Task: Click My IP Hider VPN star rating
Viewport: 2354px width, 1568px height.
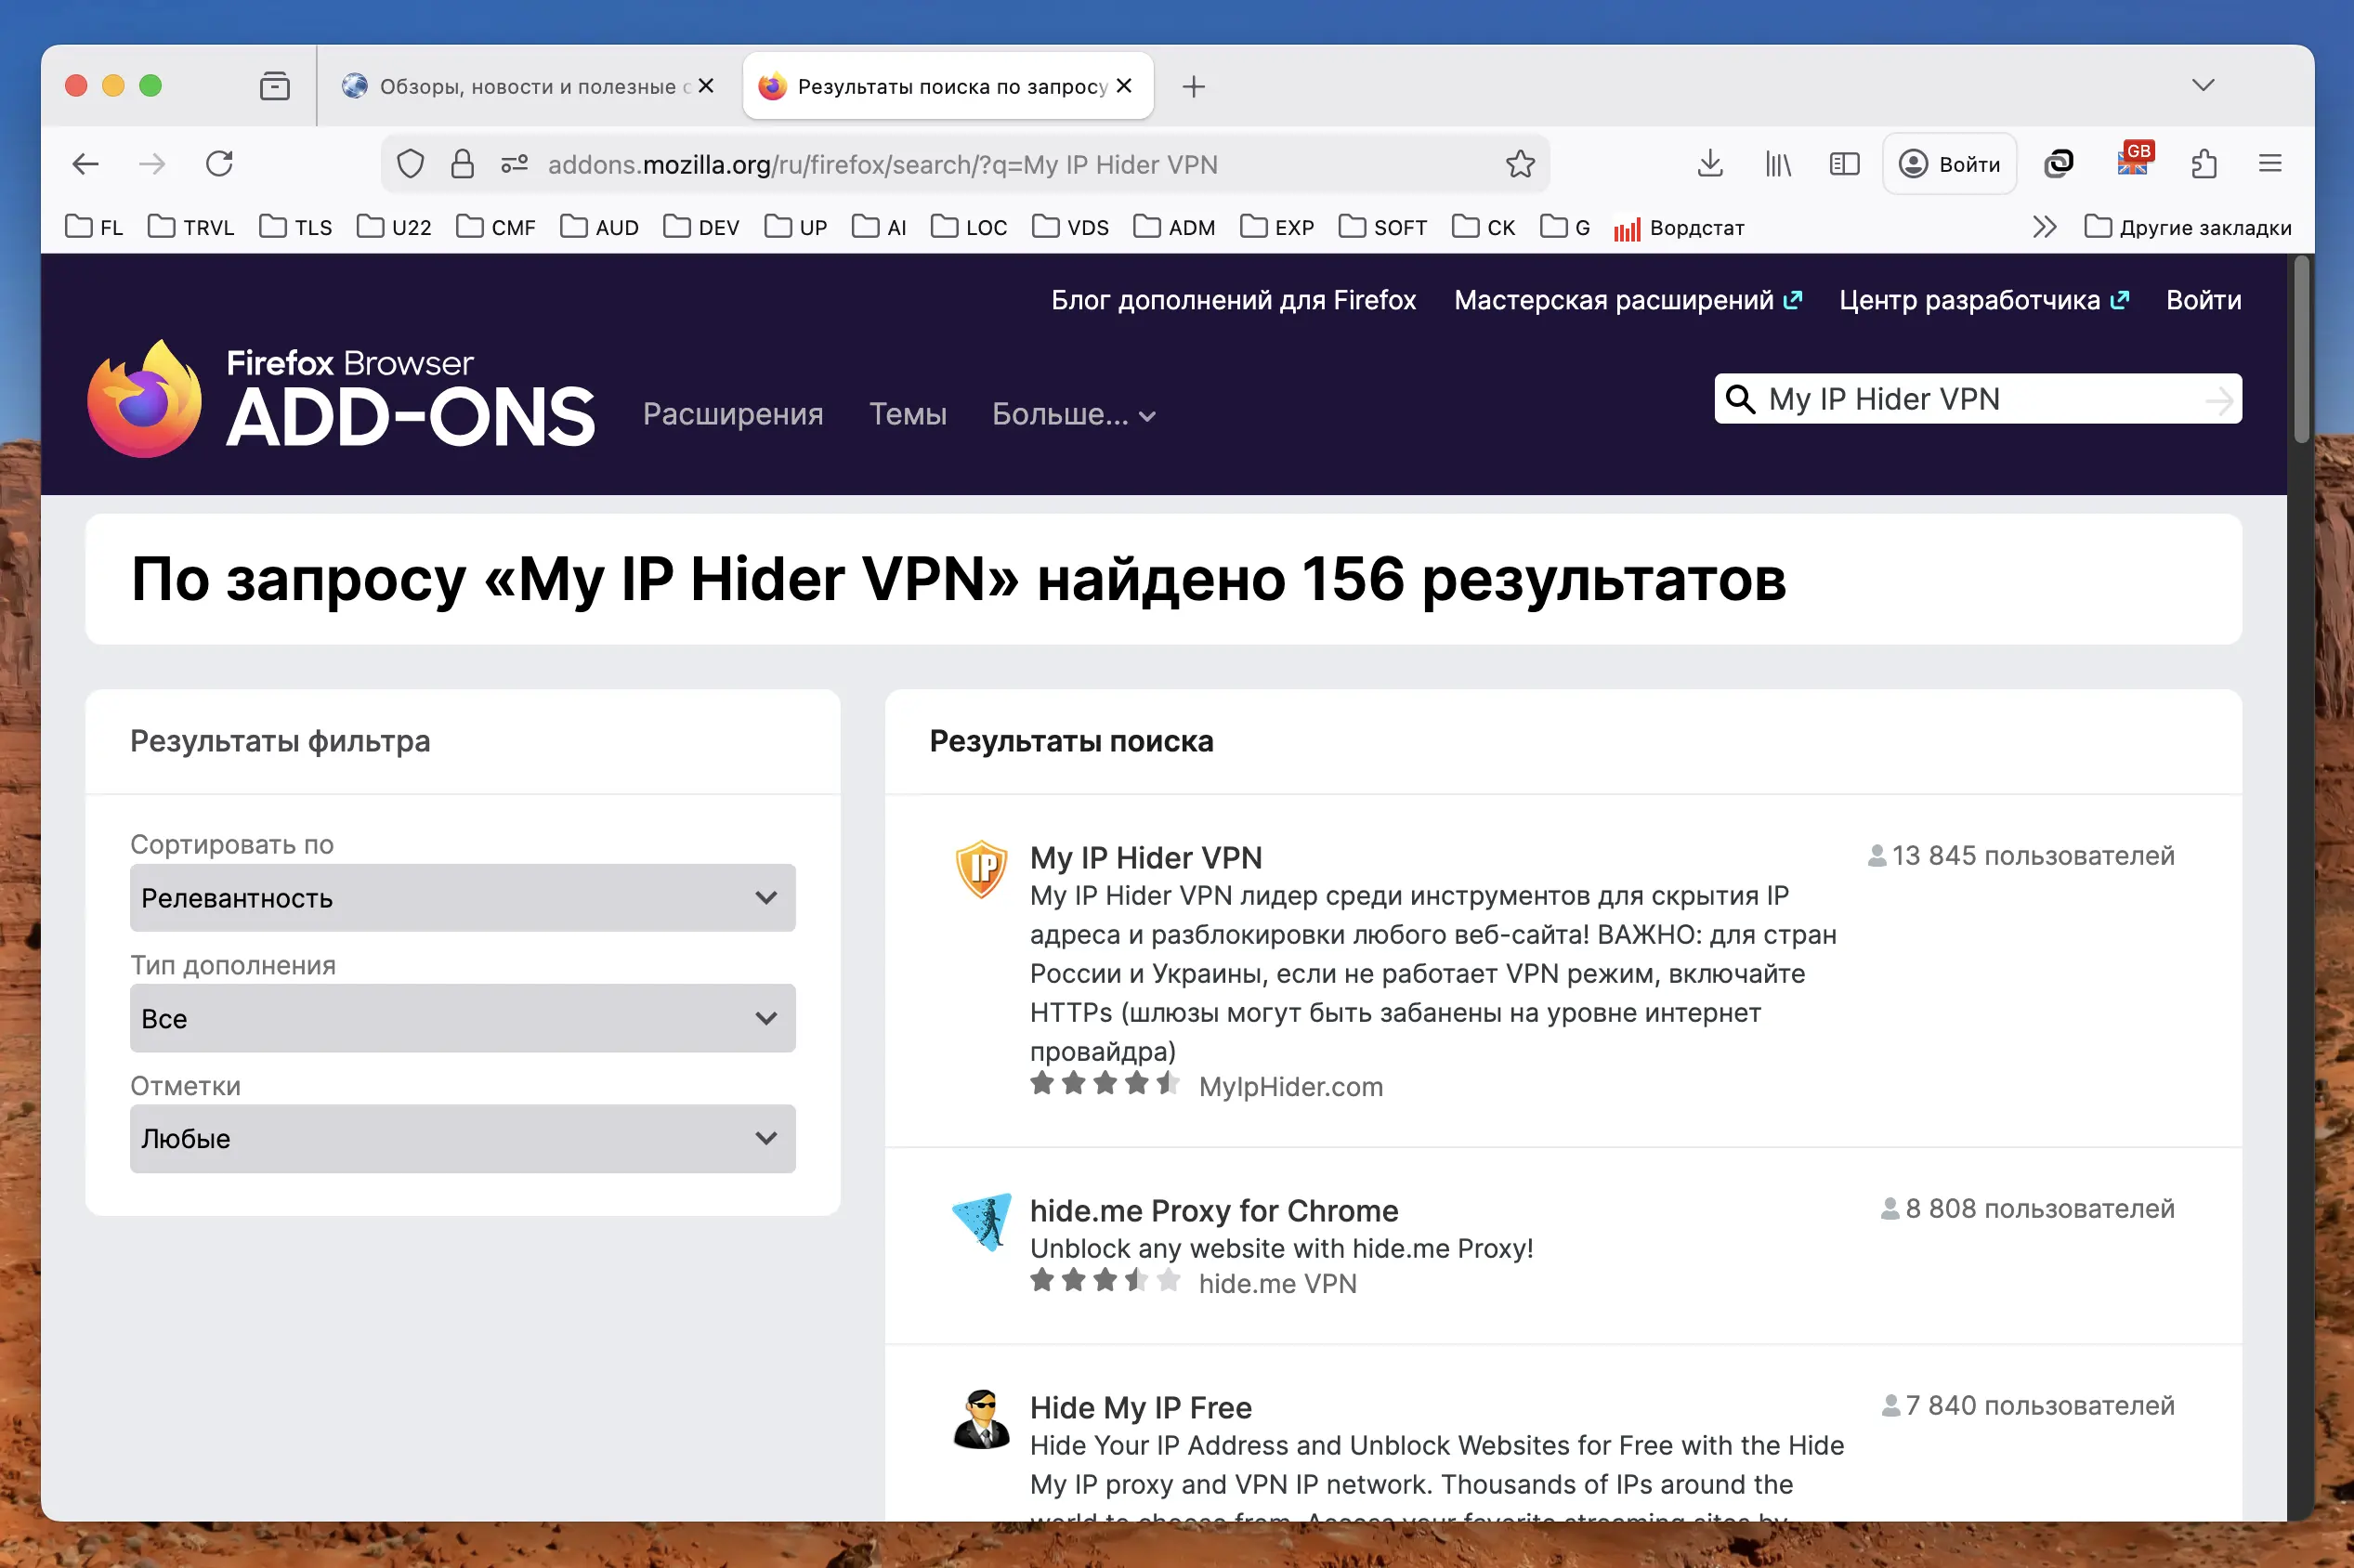Action: [x=1106, y=1083]
